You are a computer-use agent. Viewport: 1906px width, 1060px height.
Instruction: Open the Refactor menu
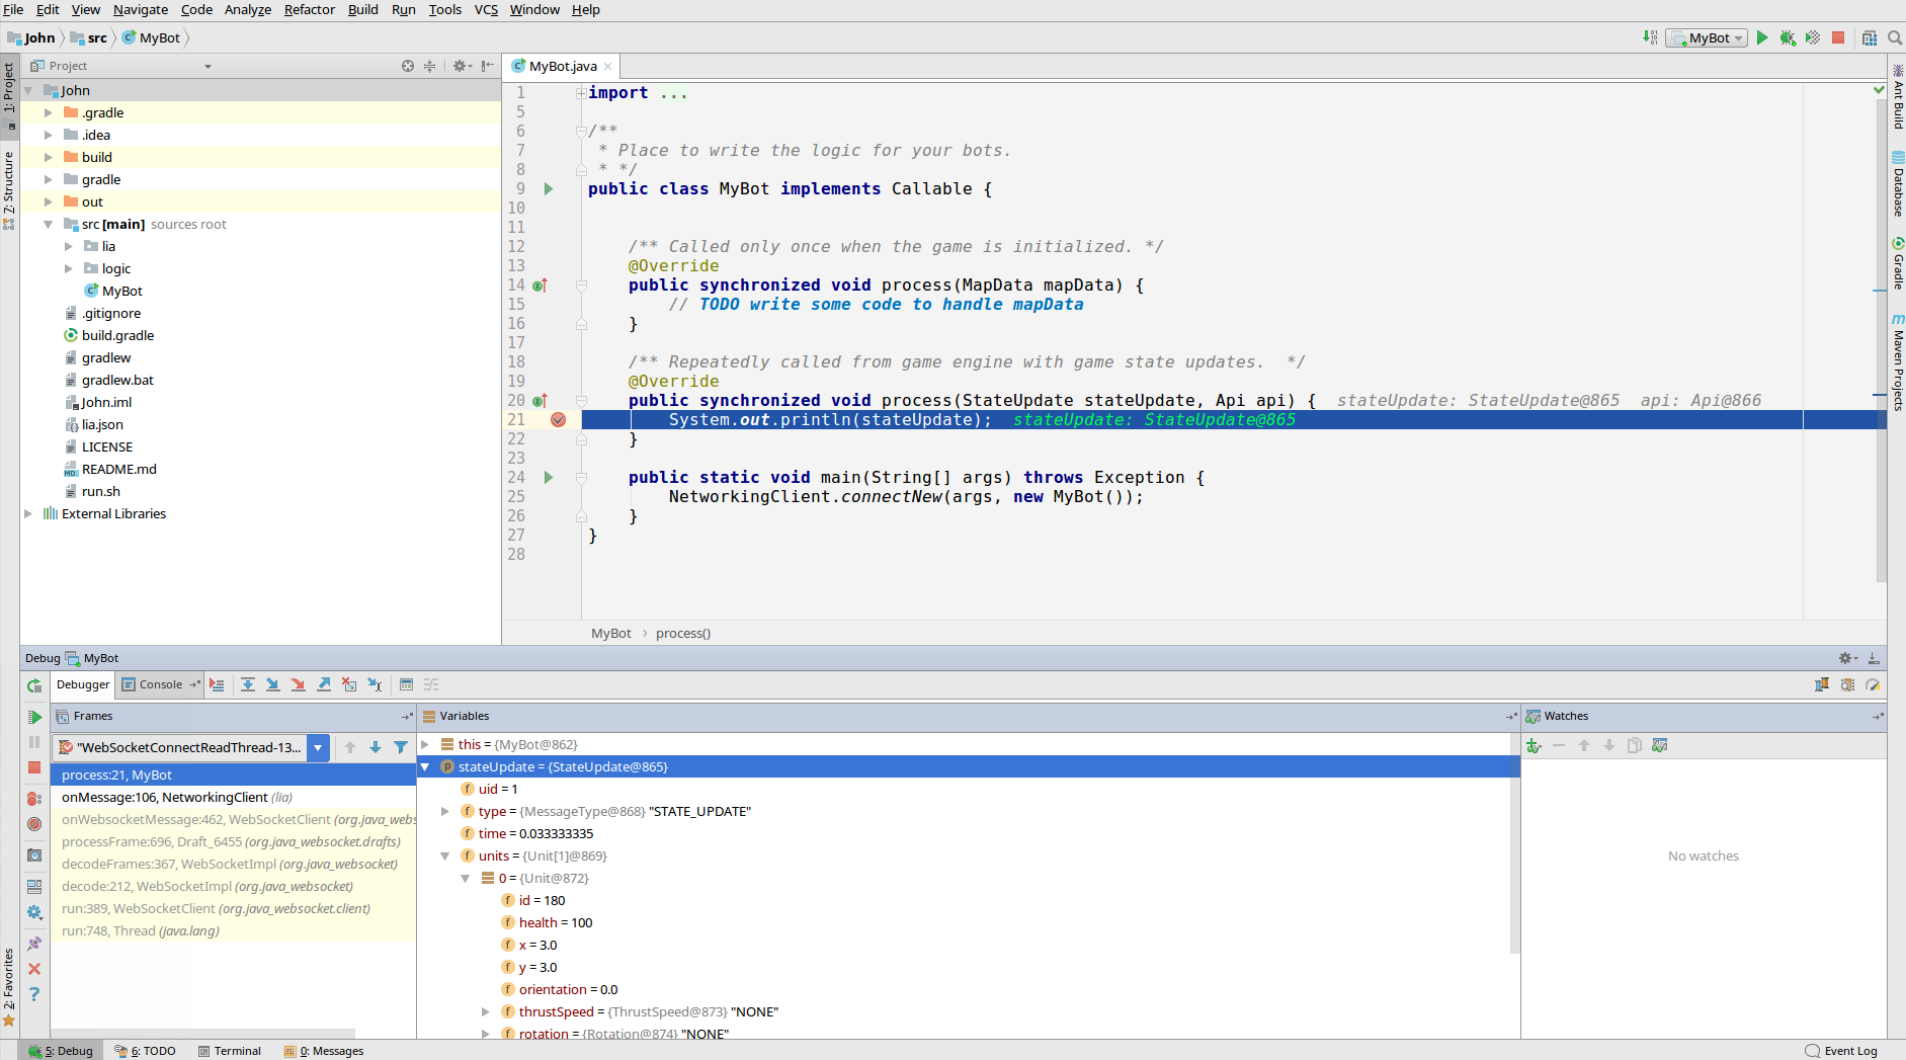[309, 10]
